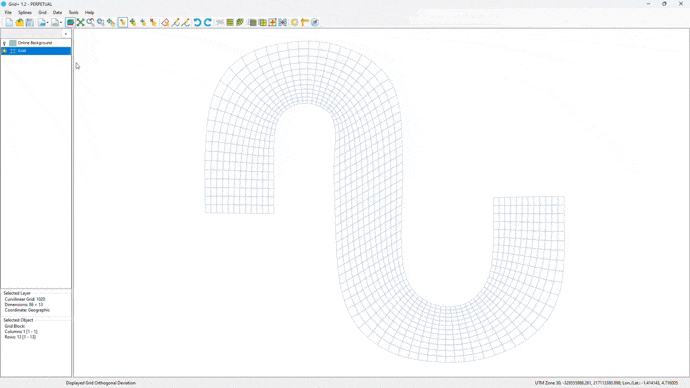
Task: Click the Save floppy disk icon
Action: [x=29, y=22]
